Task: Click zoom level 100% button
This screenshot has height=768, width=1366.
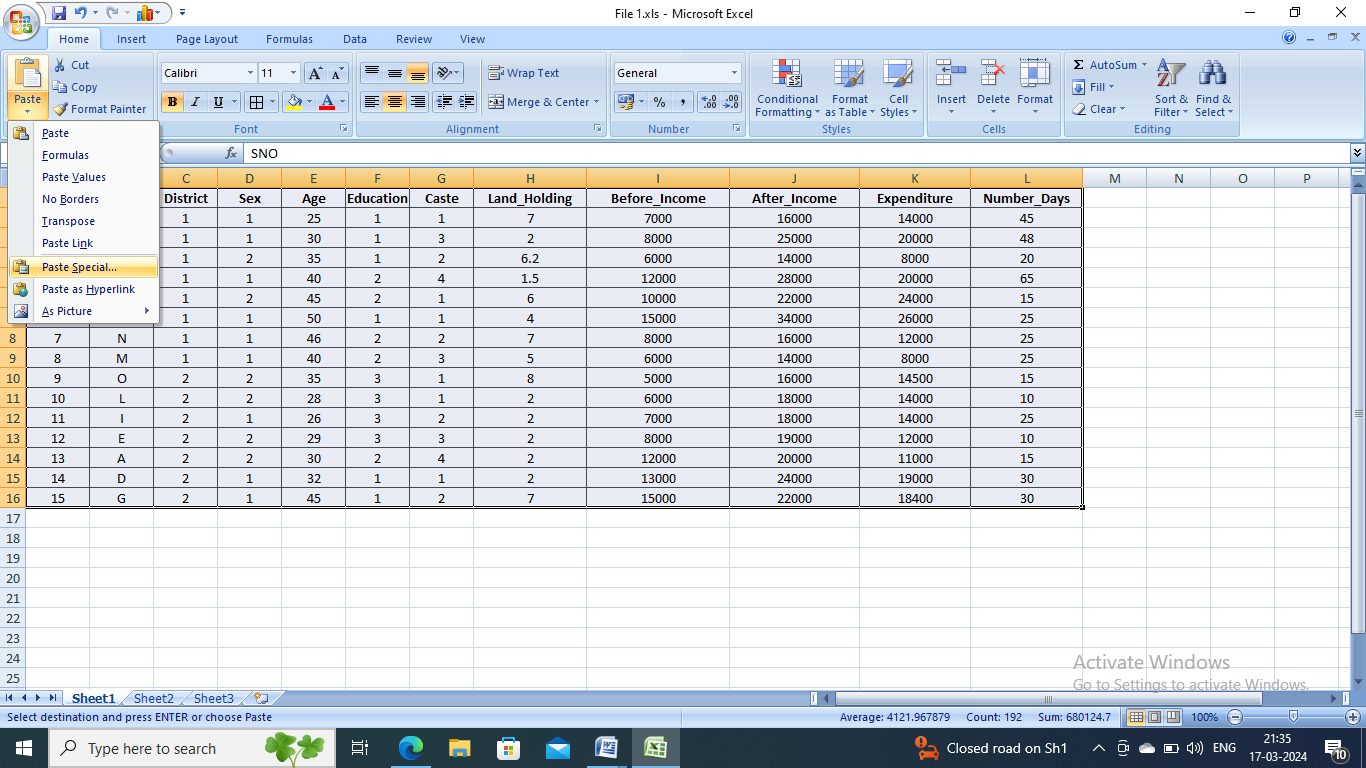Action: 1204,717
